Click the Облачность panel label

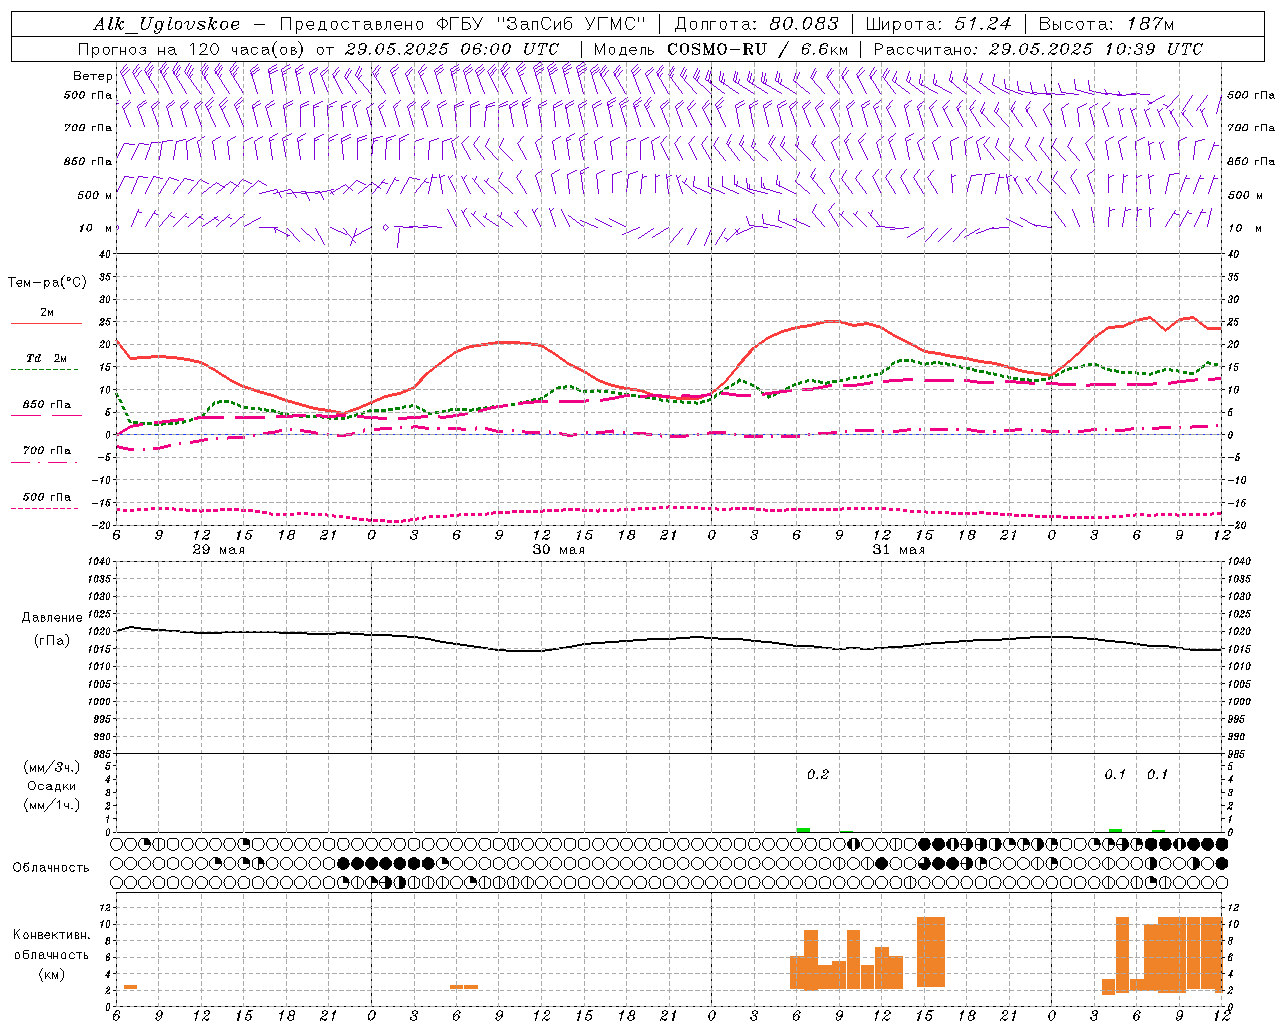51,868
